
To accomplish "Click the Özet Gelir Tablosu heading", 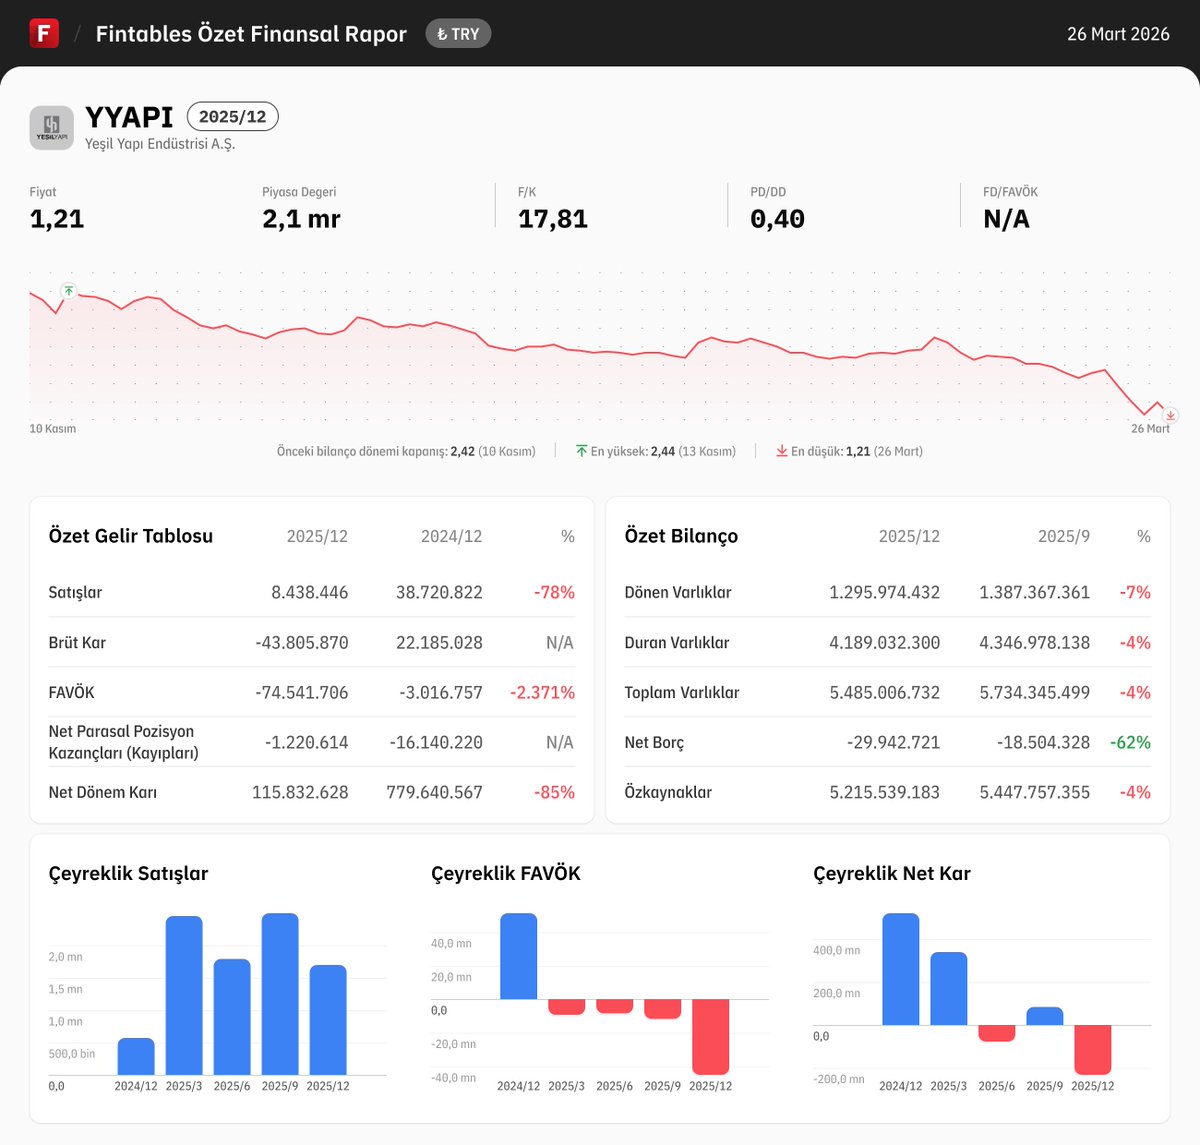I will pos(131,536).
